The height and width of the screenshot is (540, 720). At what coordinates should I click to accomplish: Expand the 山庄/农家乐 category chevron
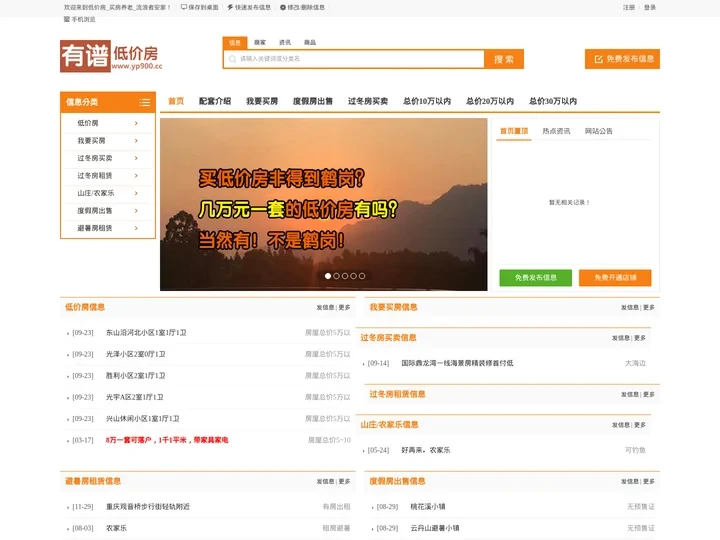(x=136, y=193)
